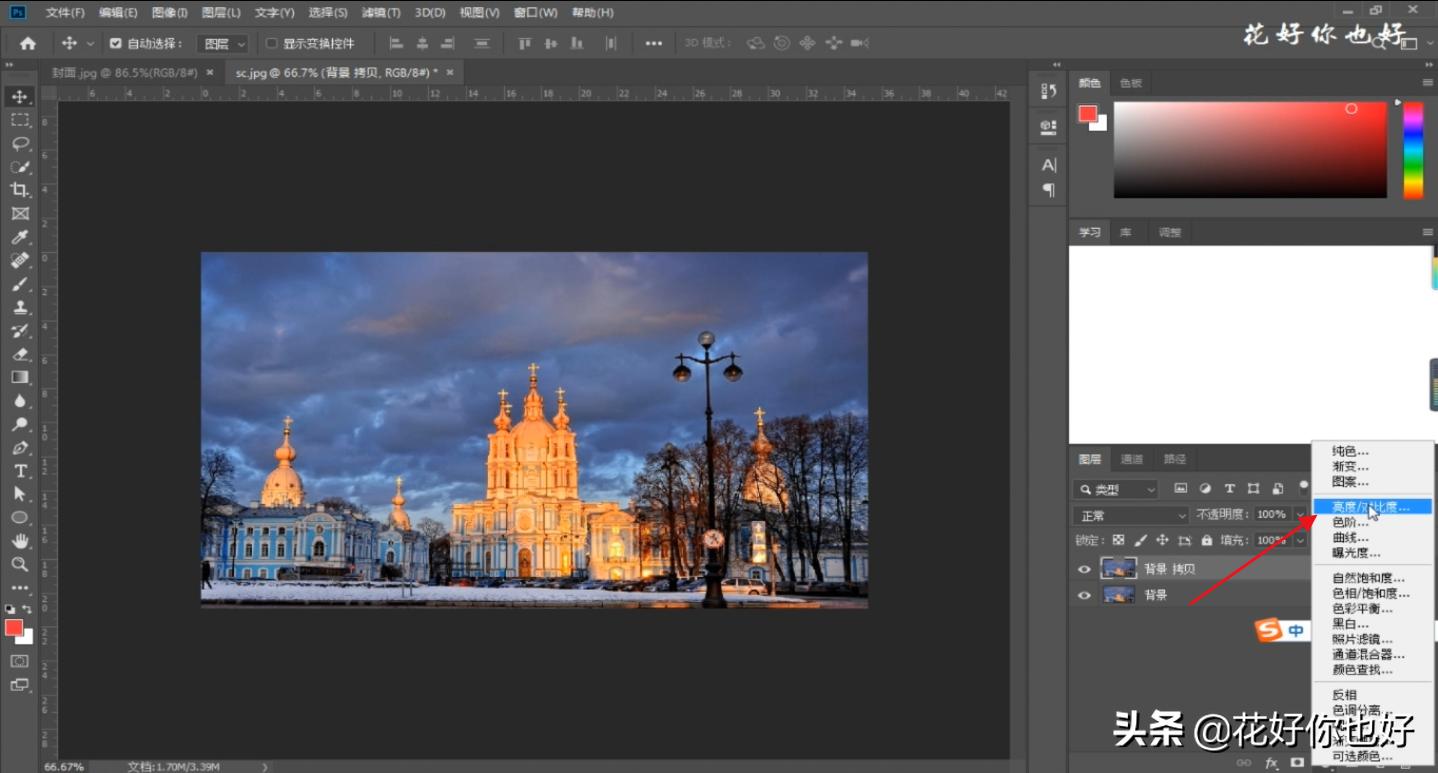
Task: Open the 图层 auto-select dropdown
Action: click(225, 44)
